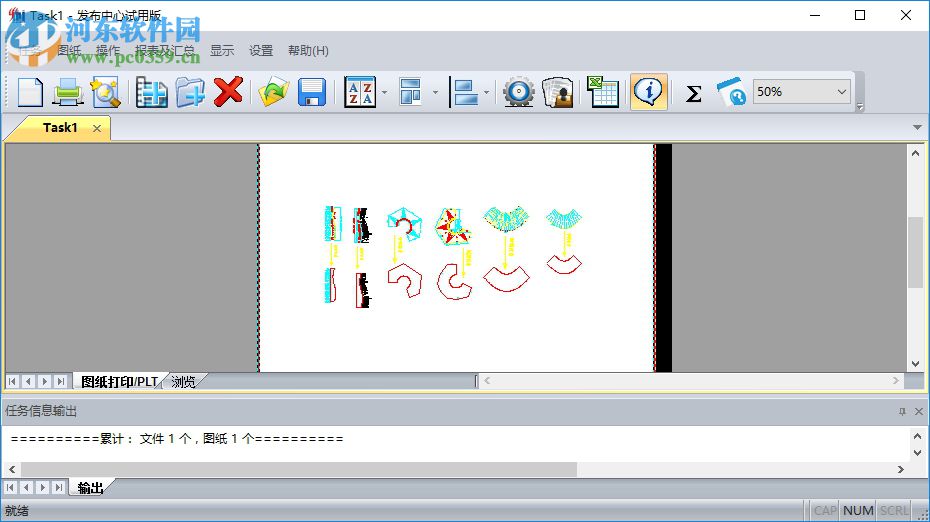Pin the 任务信息输出 panel
Screen dimensions: 930x522
[902, 411]
